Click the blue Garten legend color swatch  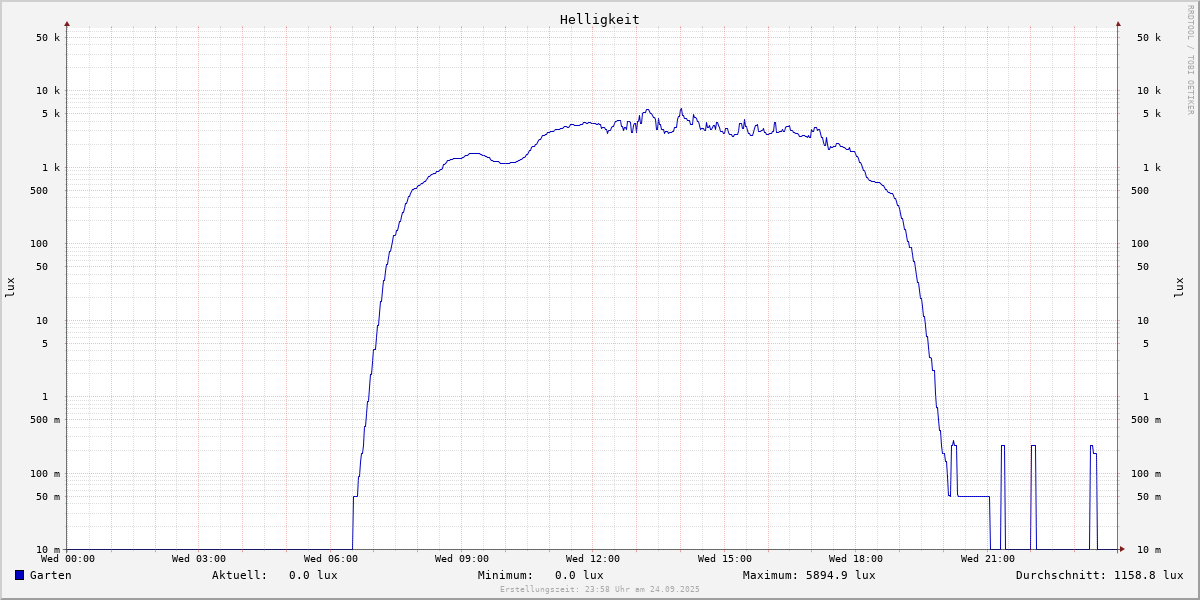(x=19, y=575)
